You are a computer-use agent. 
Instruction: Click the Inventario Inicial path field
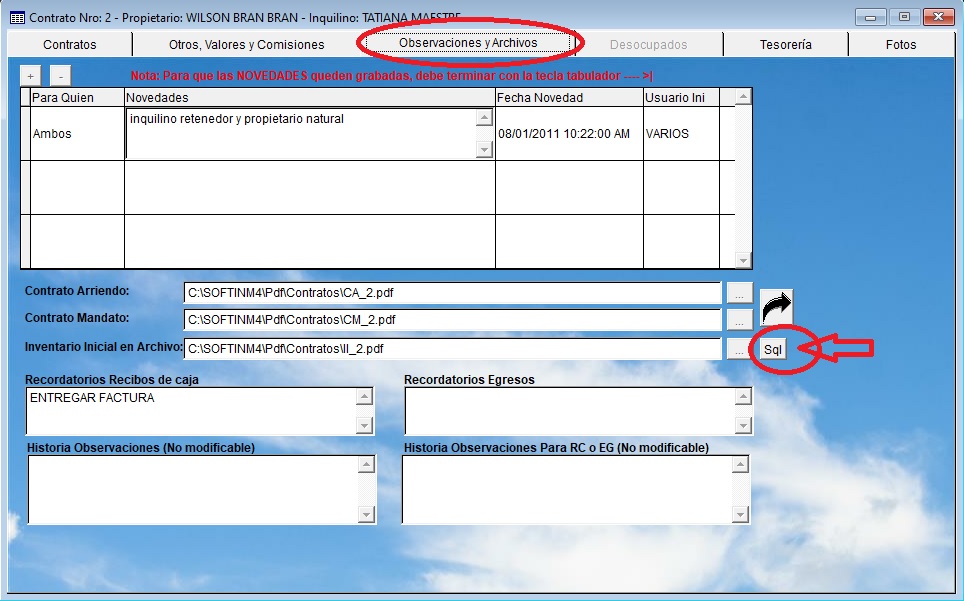click(452, 349)
